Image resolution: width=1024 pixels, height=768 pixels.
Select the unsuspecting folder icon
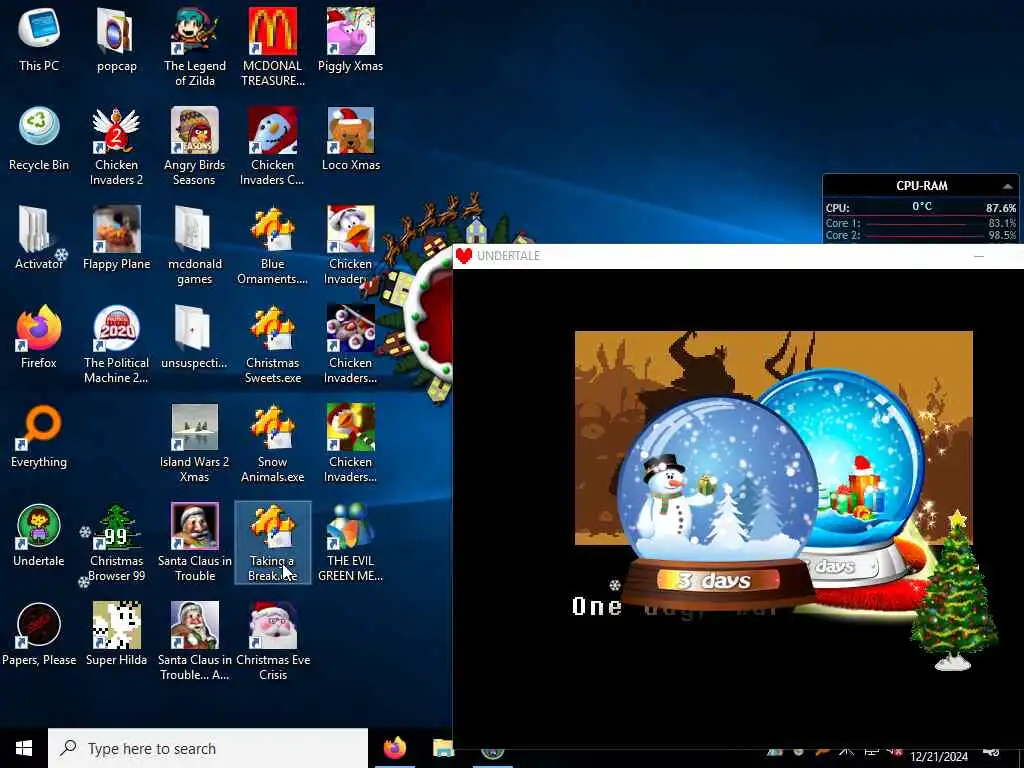(x=195, y=337)
